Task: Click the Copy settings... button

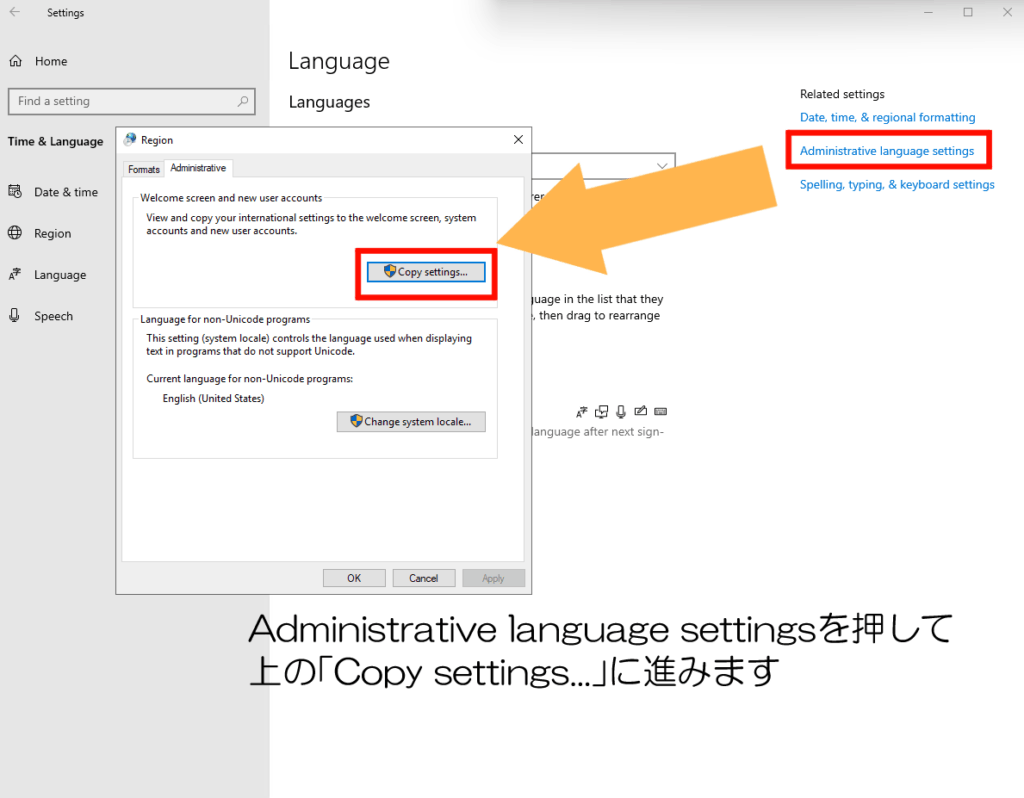Action: (426, 272)
